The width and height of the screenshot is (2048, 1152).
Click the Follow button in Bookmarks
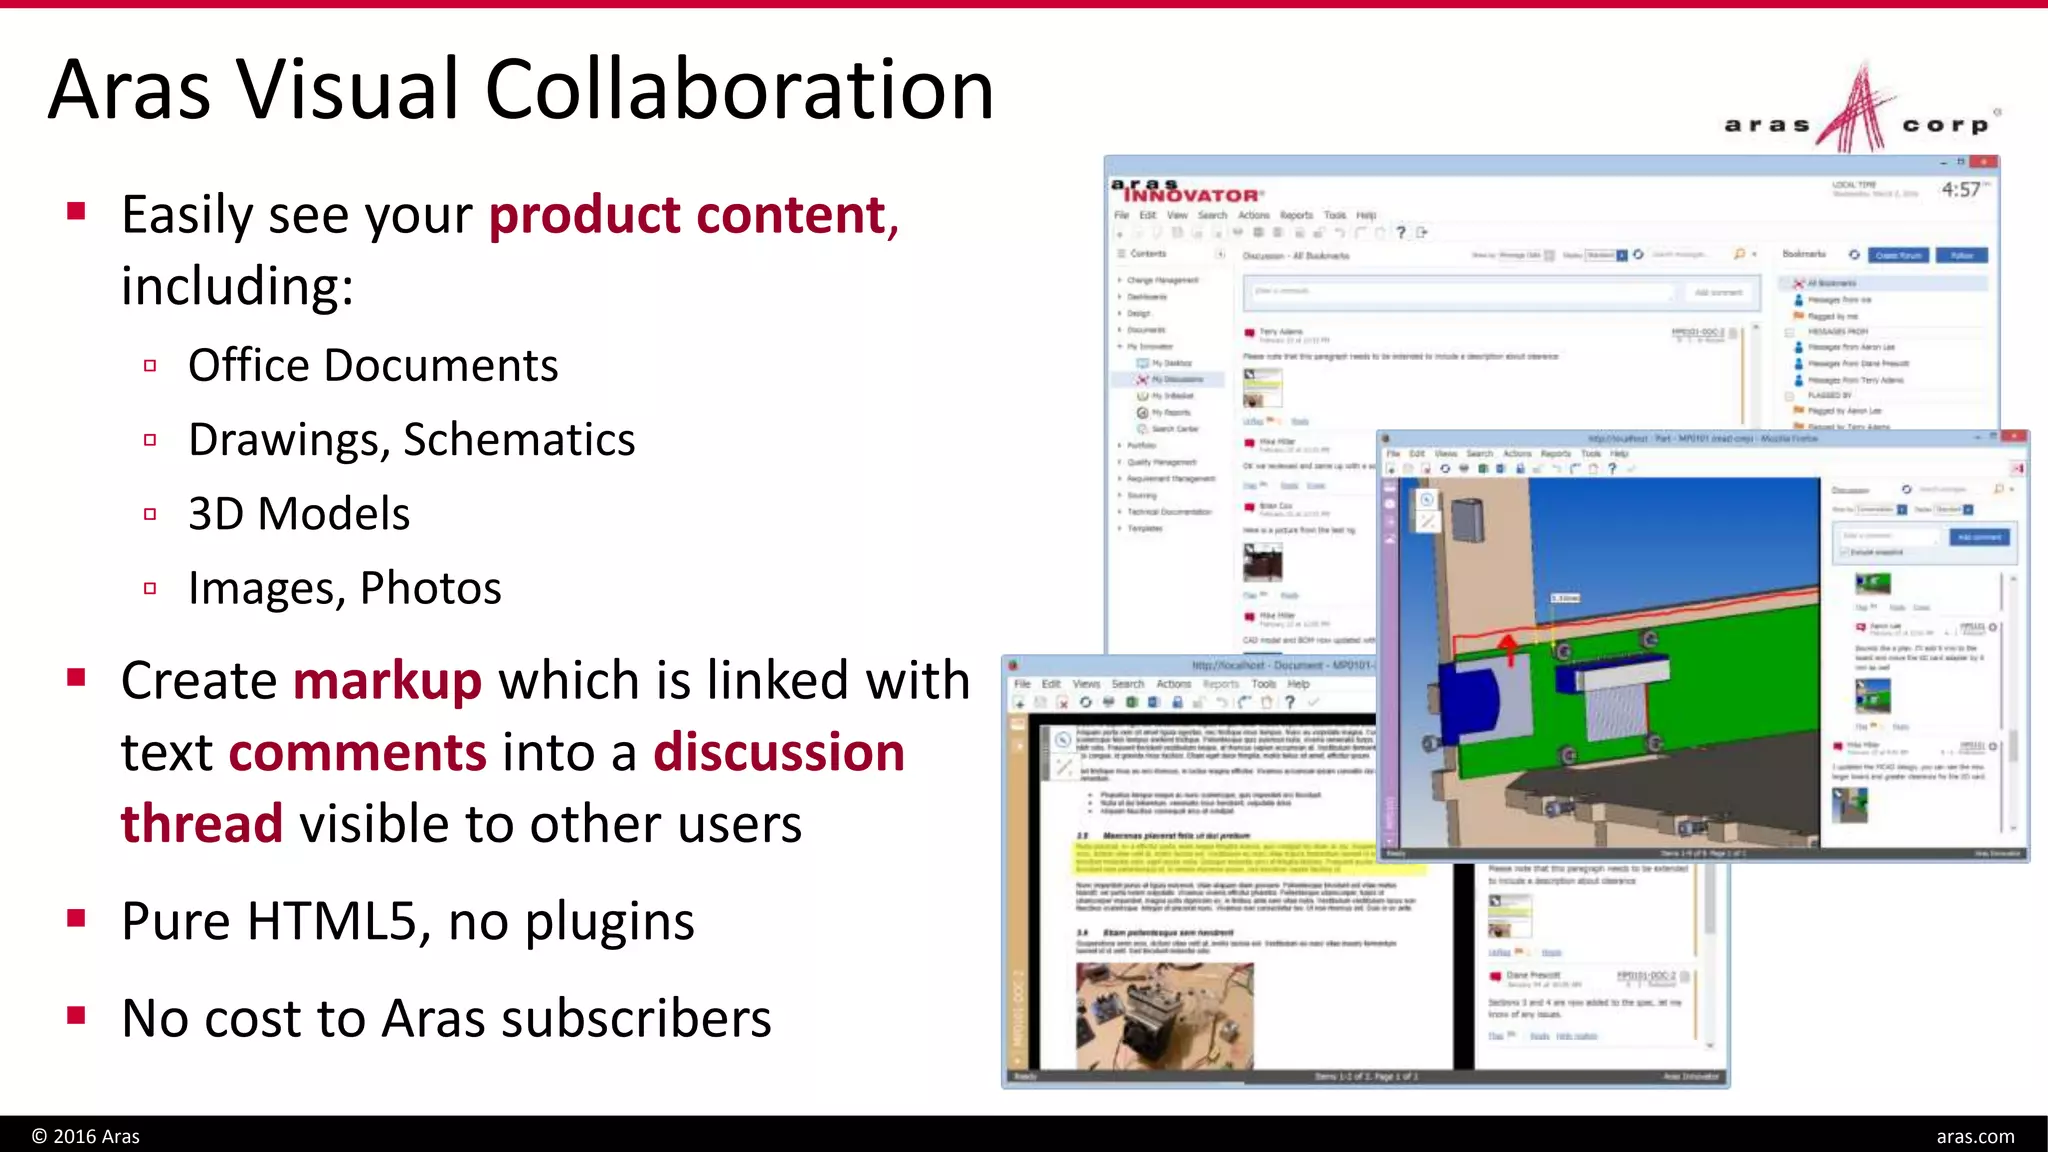[1962, 255]
